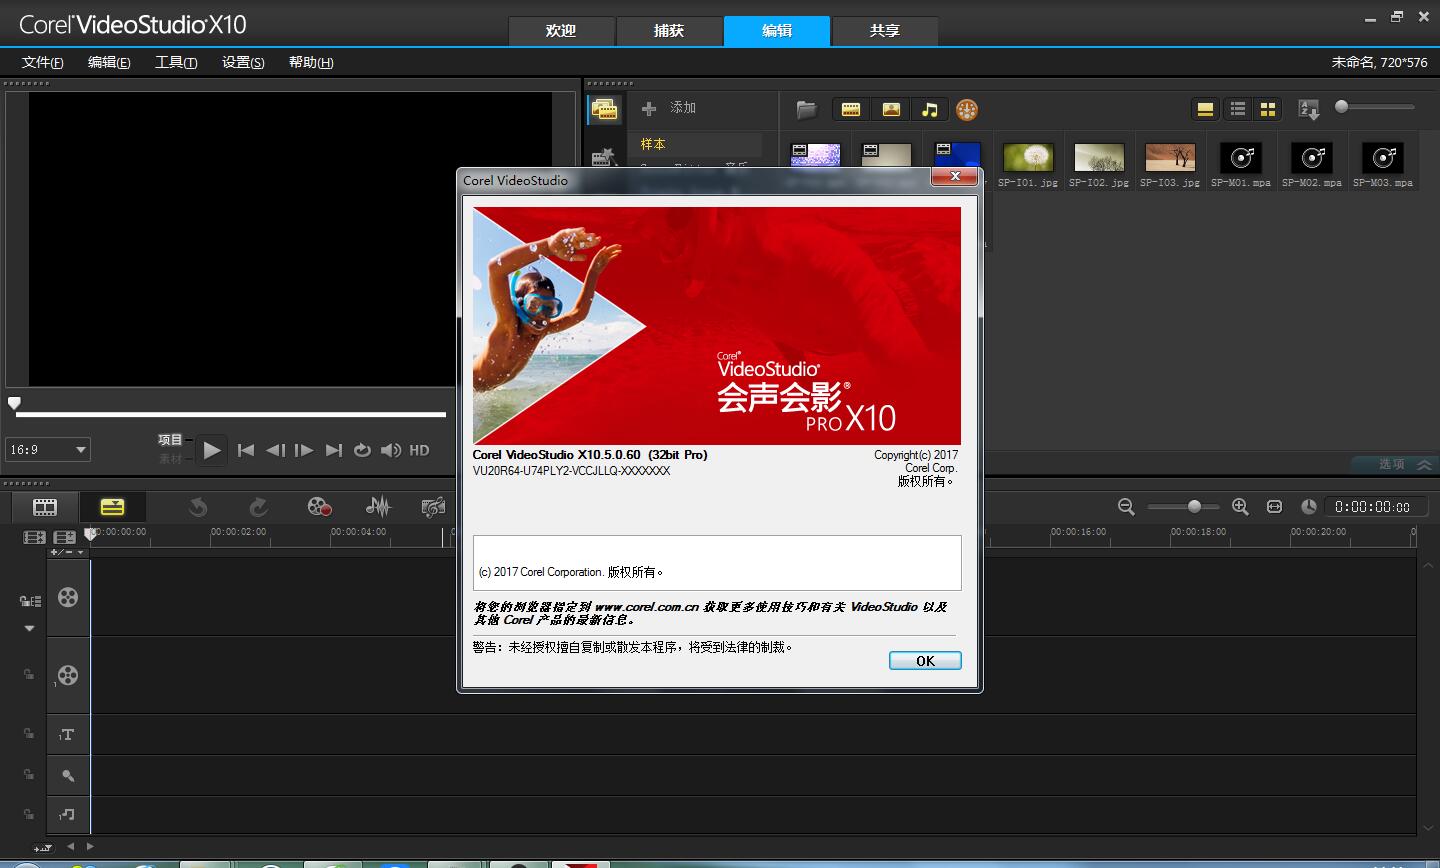Viewport: 1440px width, 868px height.
Task: Open the 工具(T) menu
Action: click(176, 62)
